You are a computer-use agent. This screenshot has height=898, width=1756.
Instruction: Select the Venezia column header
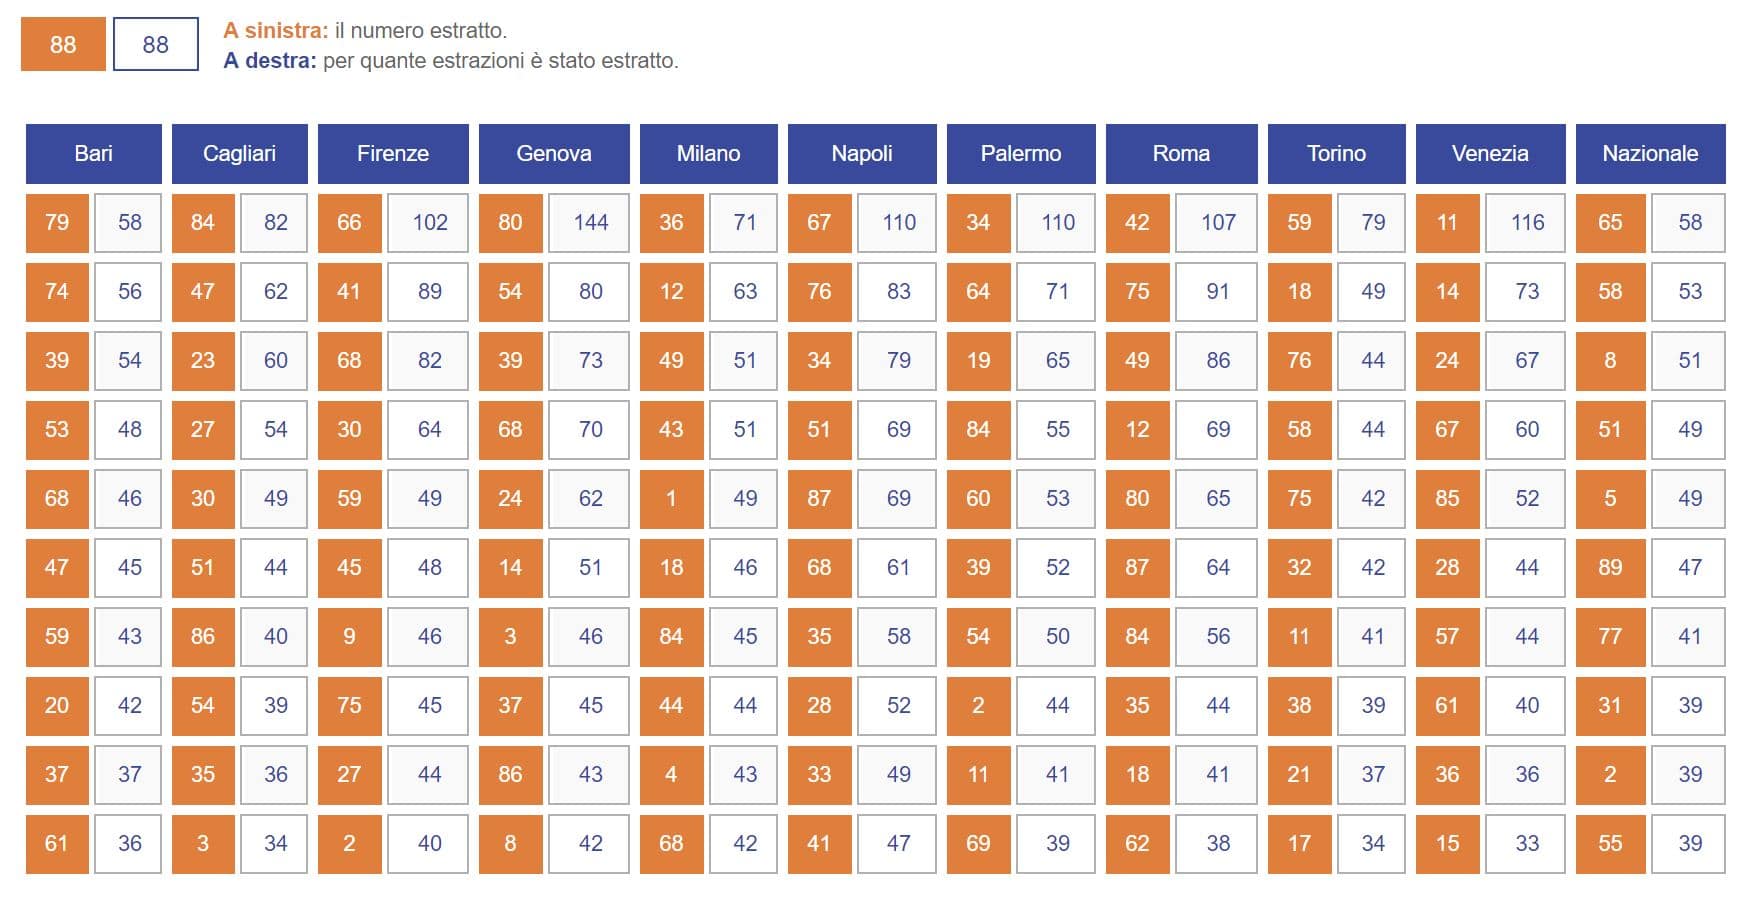pyautogui.click(x=1490, y=153)
